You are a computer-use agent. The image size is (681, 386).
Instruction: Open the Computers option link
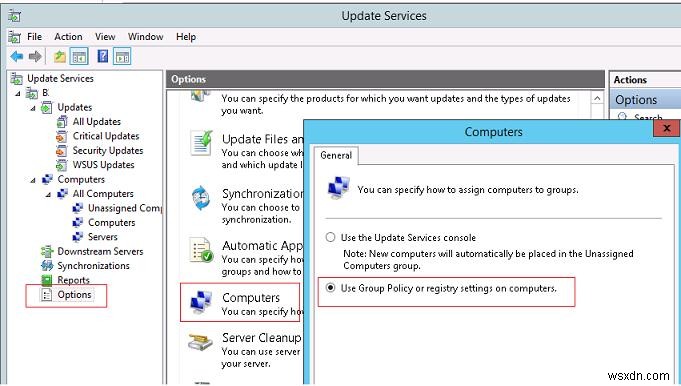click(251, 298)
